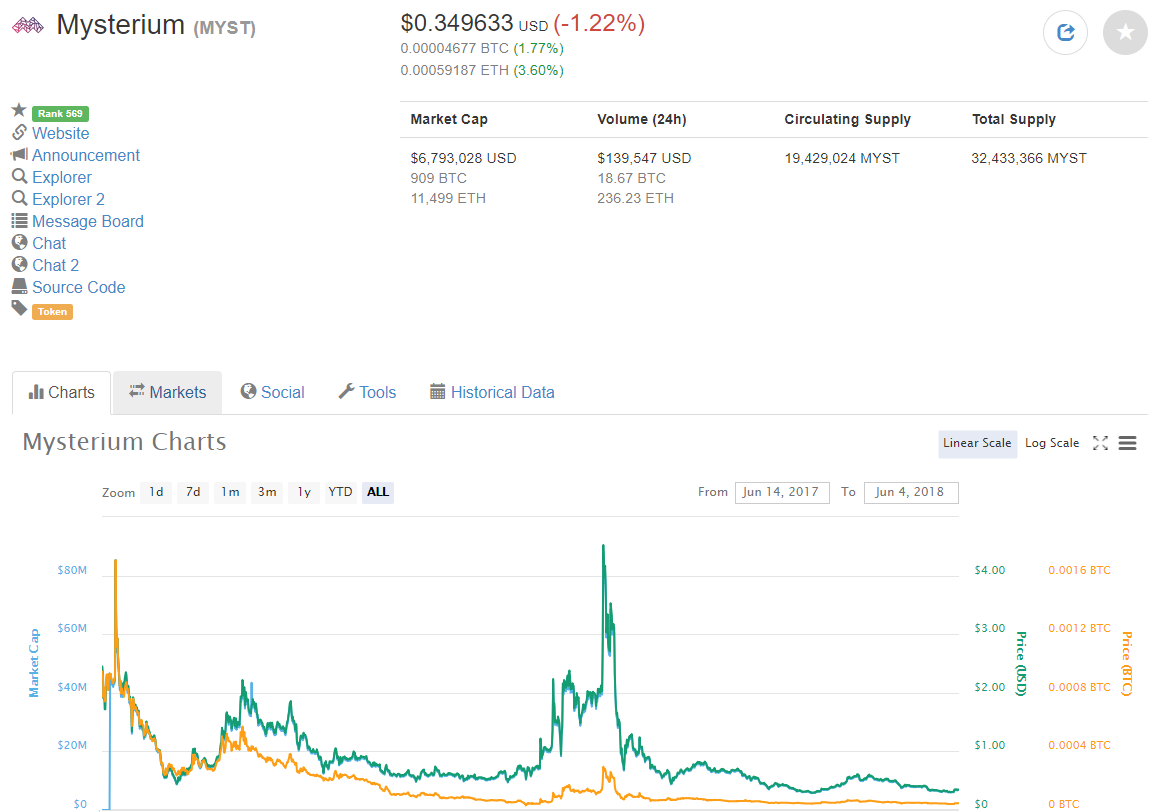Click the $139,547 USD volume value

pyautogui.click(x=644, y=158)
